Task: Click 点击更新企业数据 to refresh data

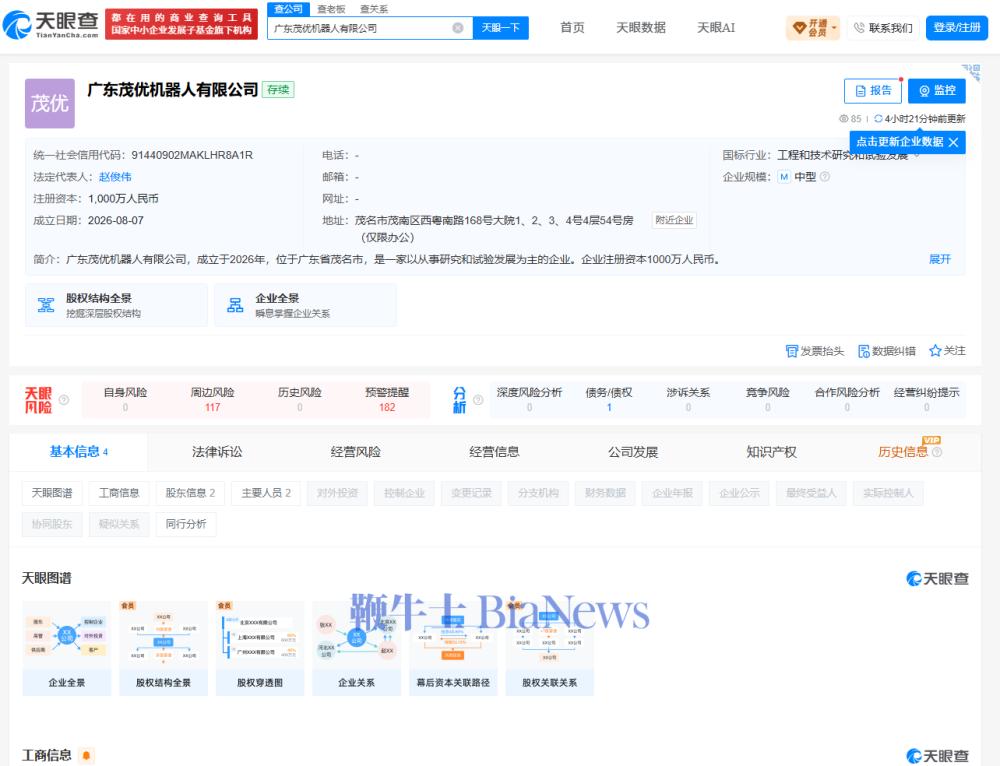Action: 899,142
